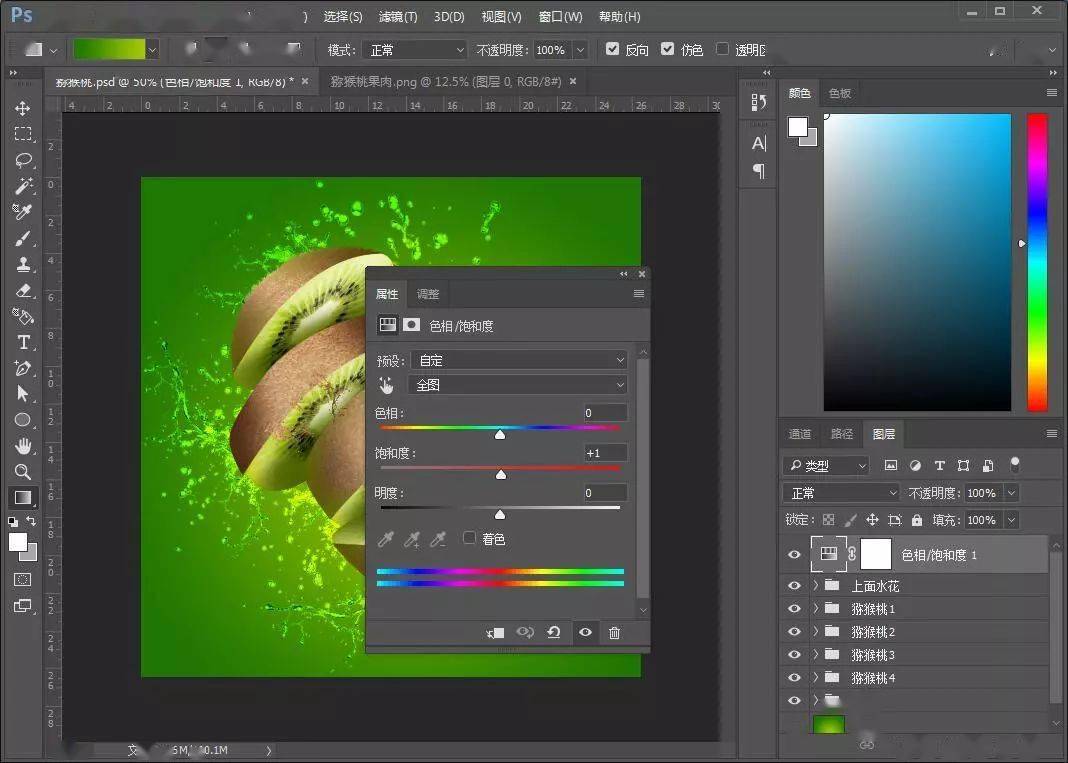The width and height of the screenshot is (1068, 763).
Task: Open the layer blend mode 正常 dropdown
Action: 842,493
